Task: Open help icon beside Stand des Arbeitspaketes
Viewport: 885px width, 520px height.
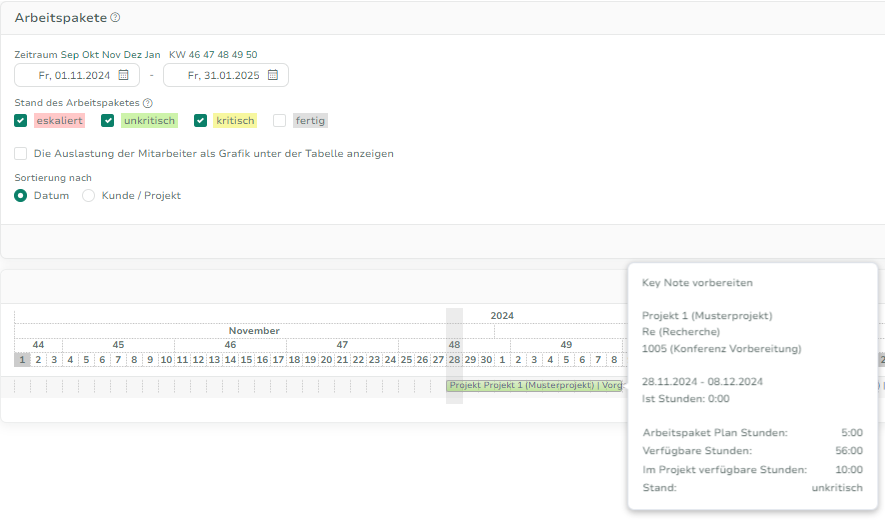Action: (x=148, y=103)
